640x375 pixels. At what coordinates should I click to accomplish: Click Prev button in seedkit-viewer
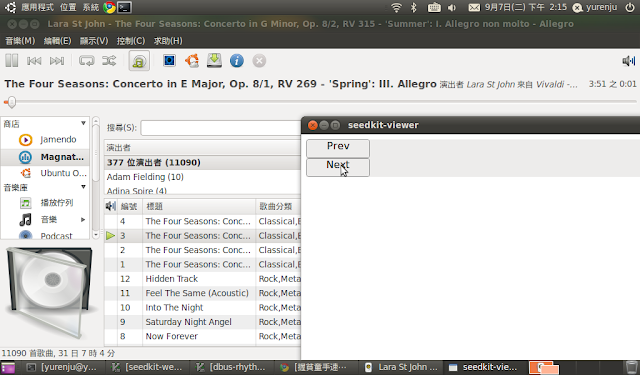click(338, 148)
